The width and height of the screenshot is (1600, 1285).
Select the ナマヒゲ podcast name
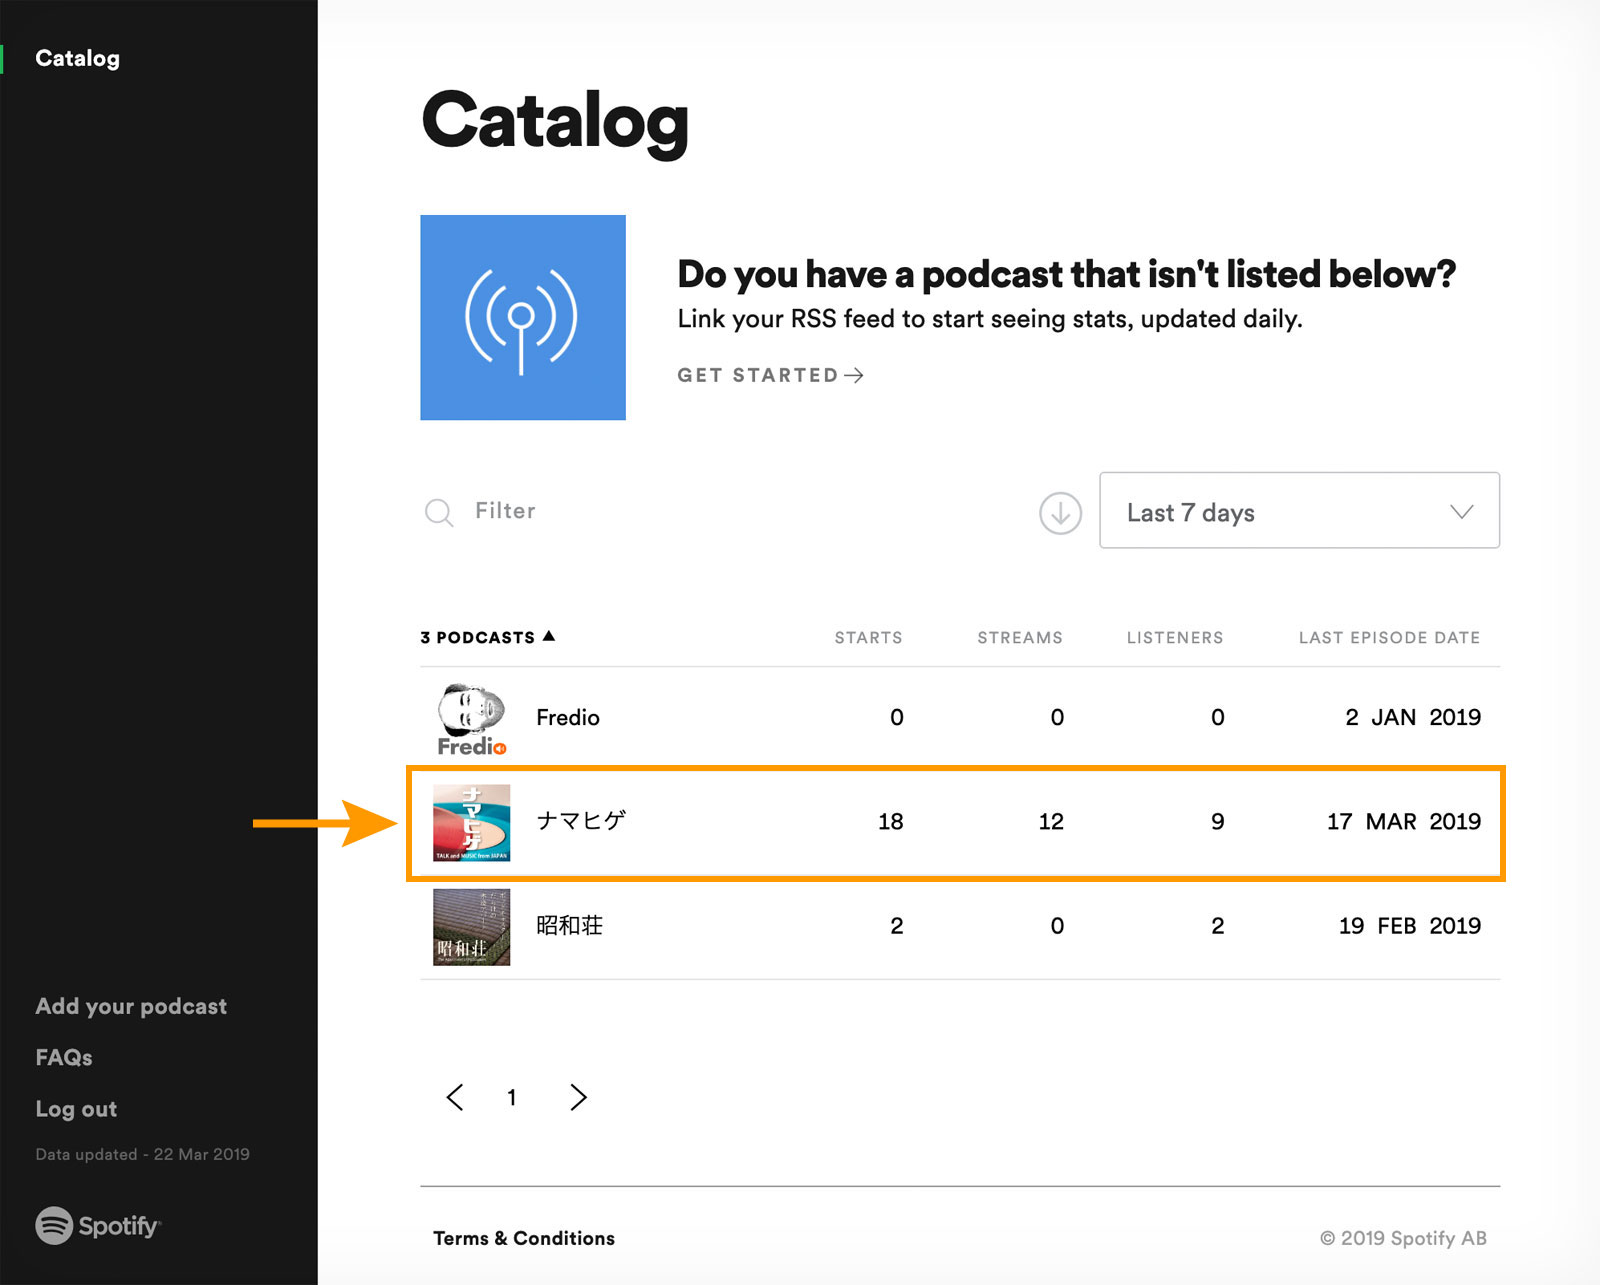pyautogui.click(x=581, y=821)
